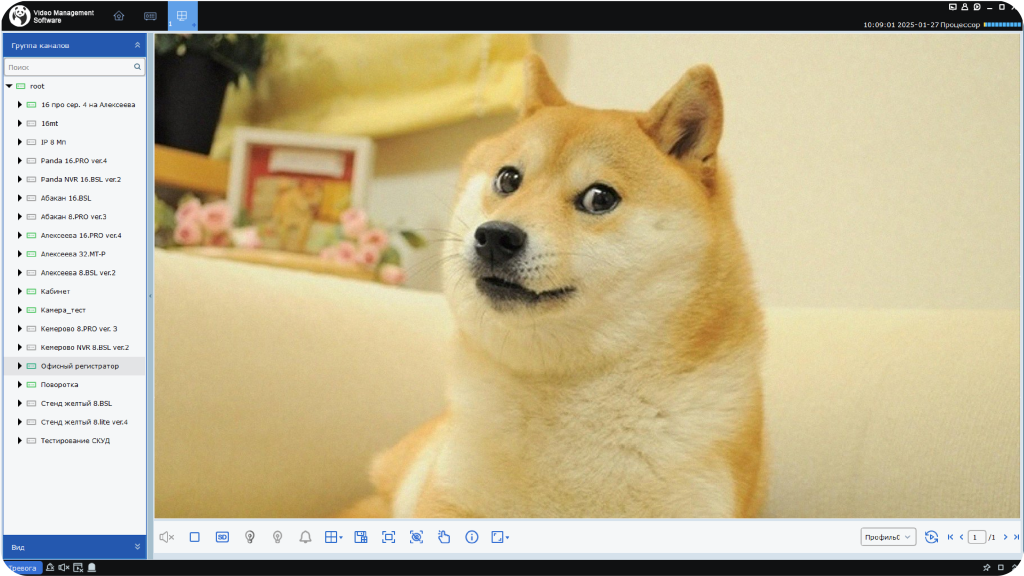Pin the bottom alarm bar
This screenshot has width=1024, height=576.
tap(987, 568)
